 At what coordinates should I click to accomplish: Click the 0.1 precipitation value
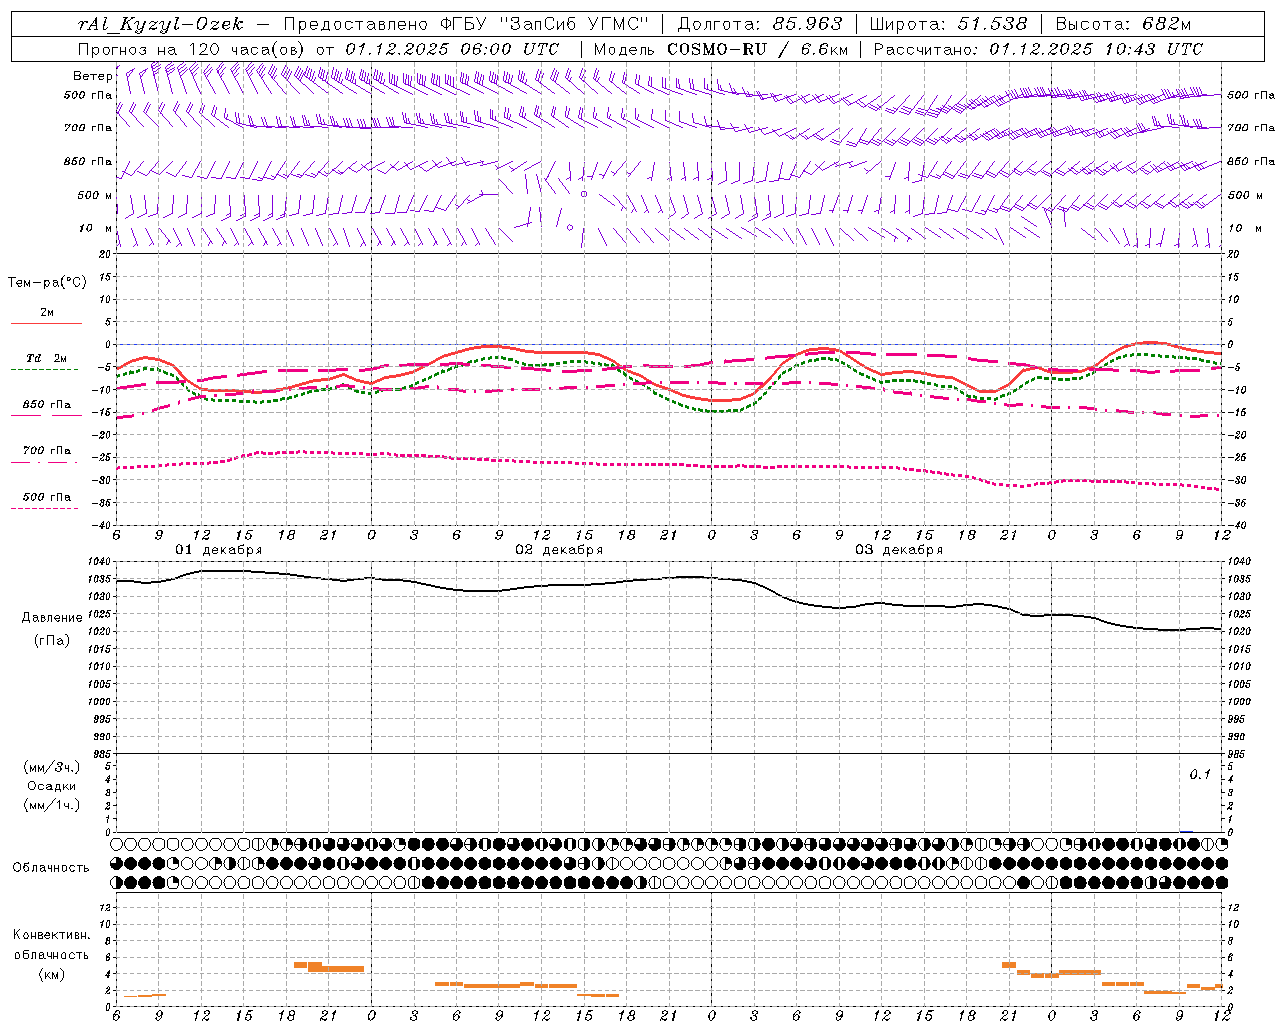pos(1199,774)
